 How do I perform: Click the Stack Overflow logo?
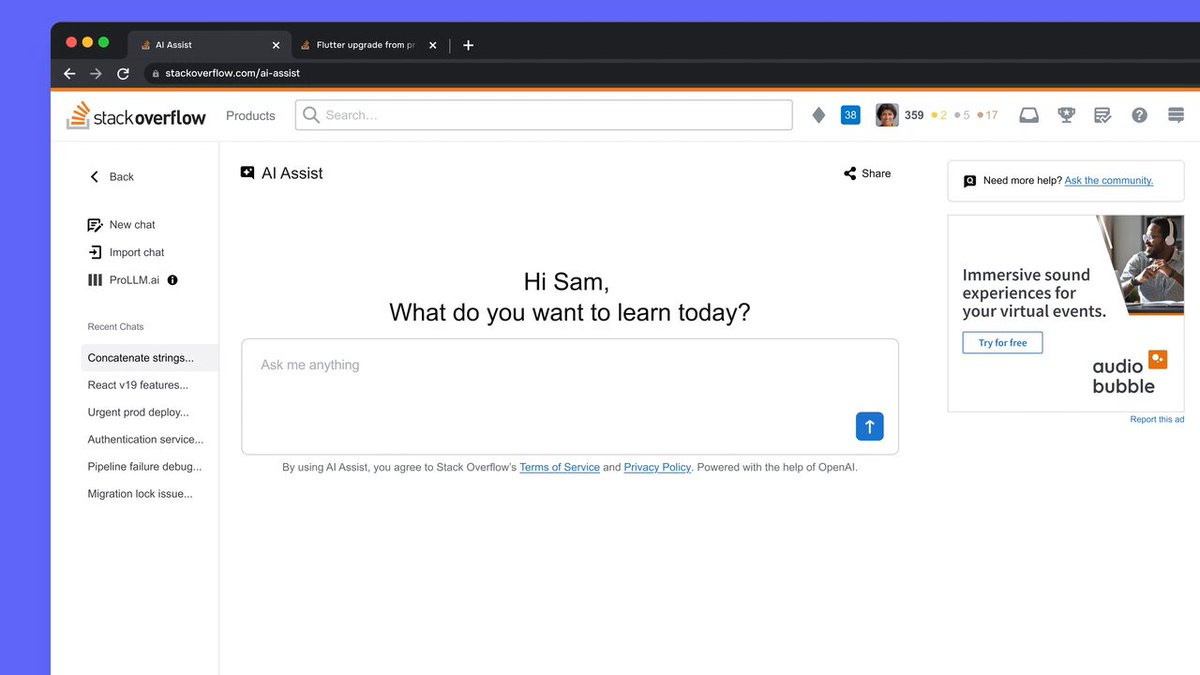coord(136,115)
